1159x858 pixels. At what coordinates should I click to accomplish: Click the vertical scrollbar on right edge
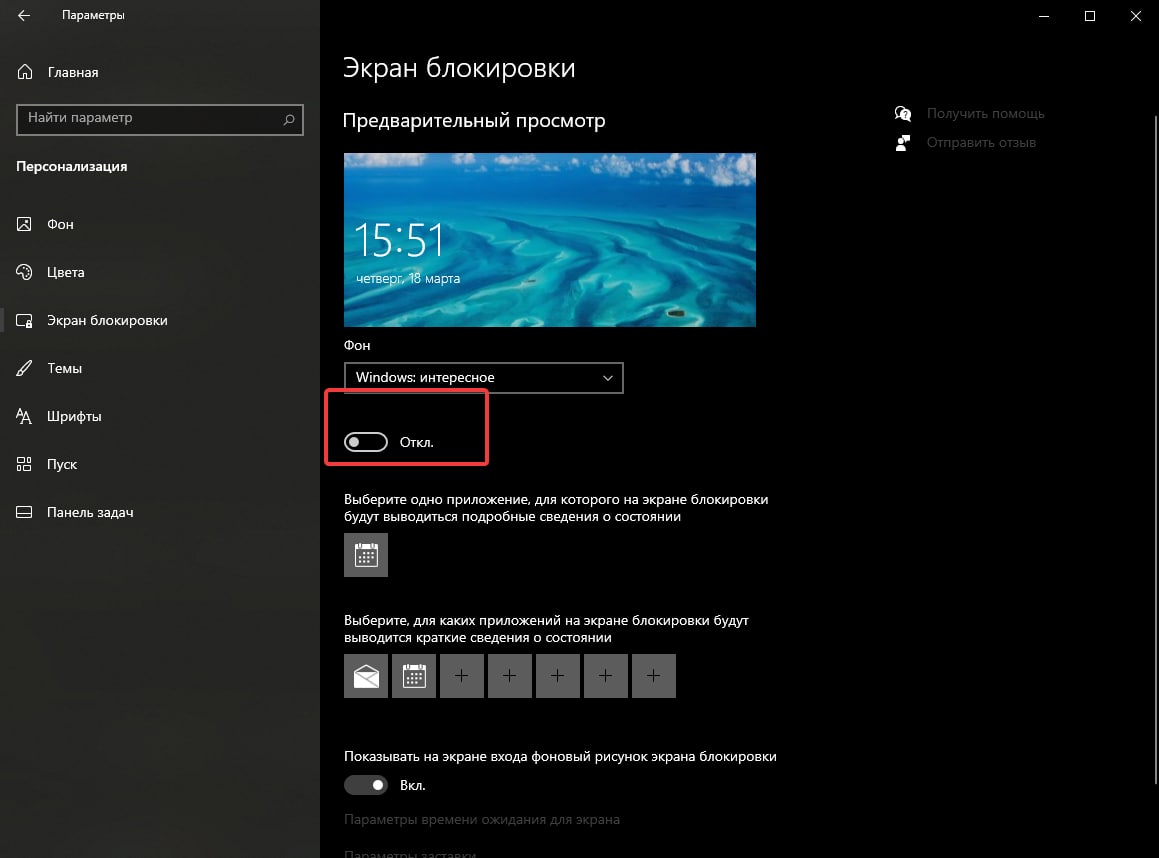point(1156,449)
